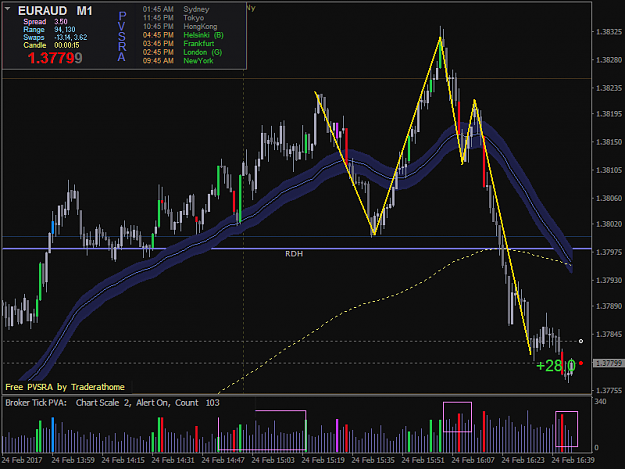Click the current price tag 1.37799 on the axis

click(608, 363)
